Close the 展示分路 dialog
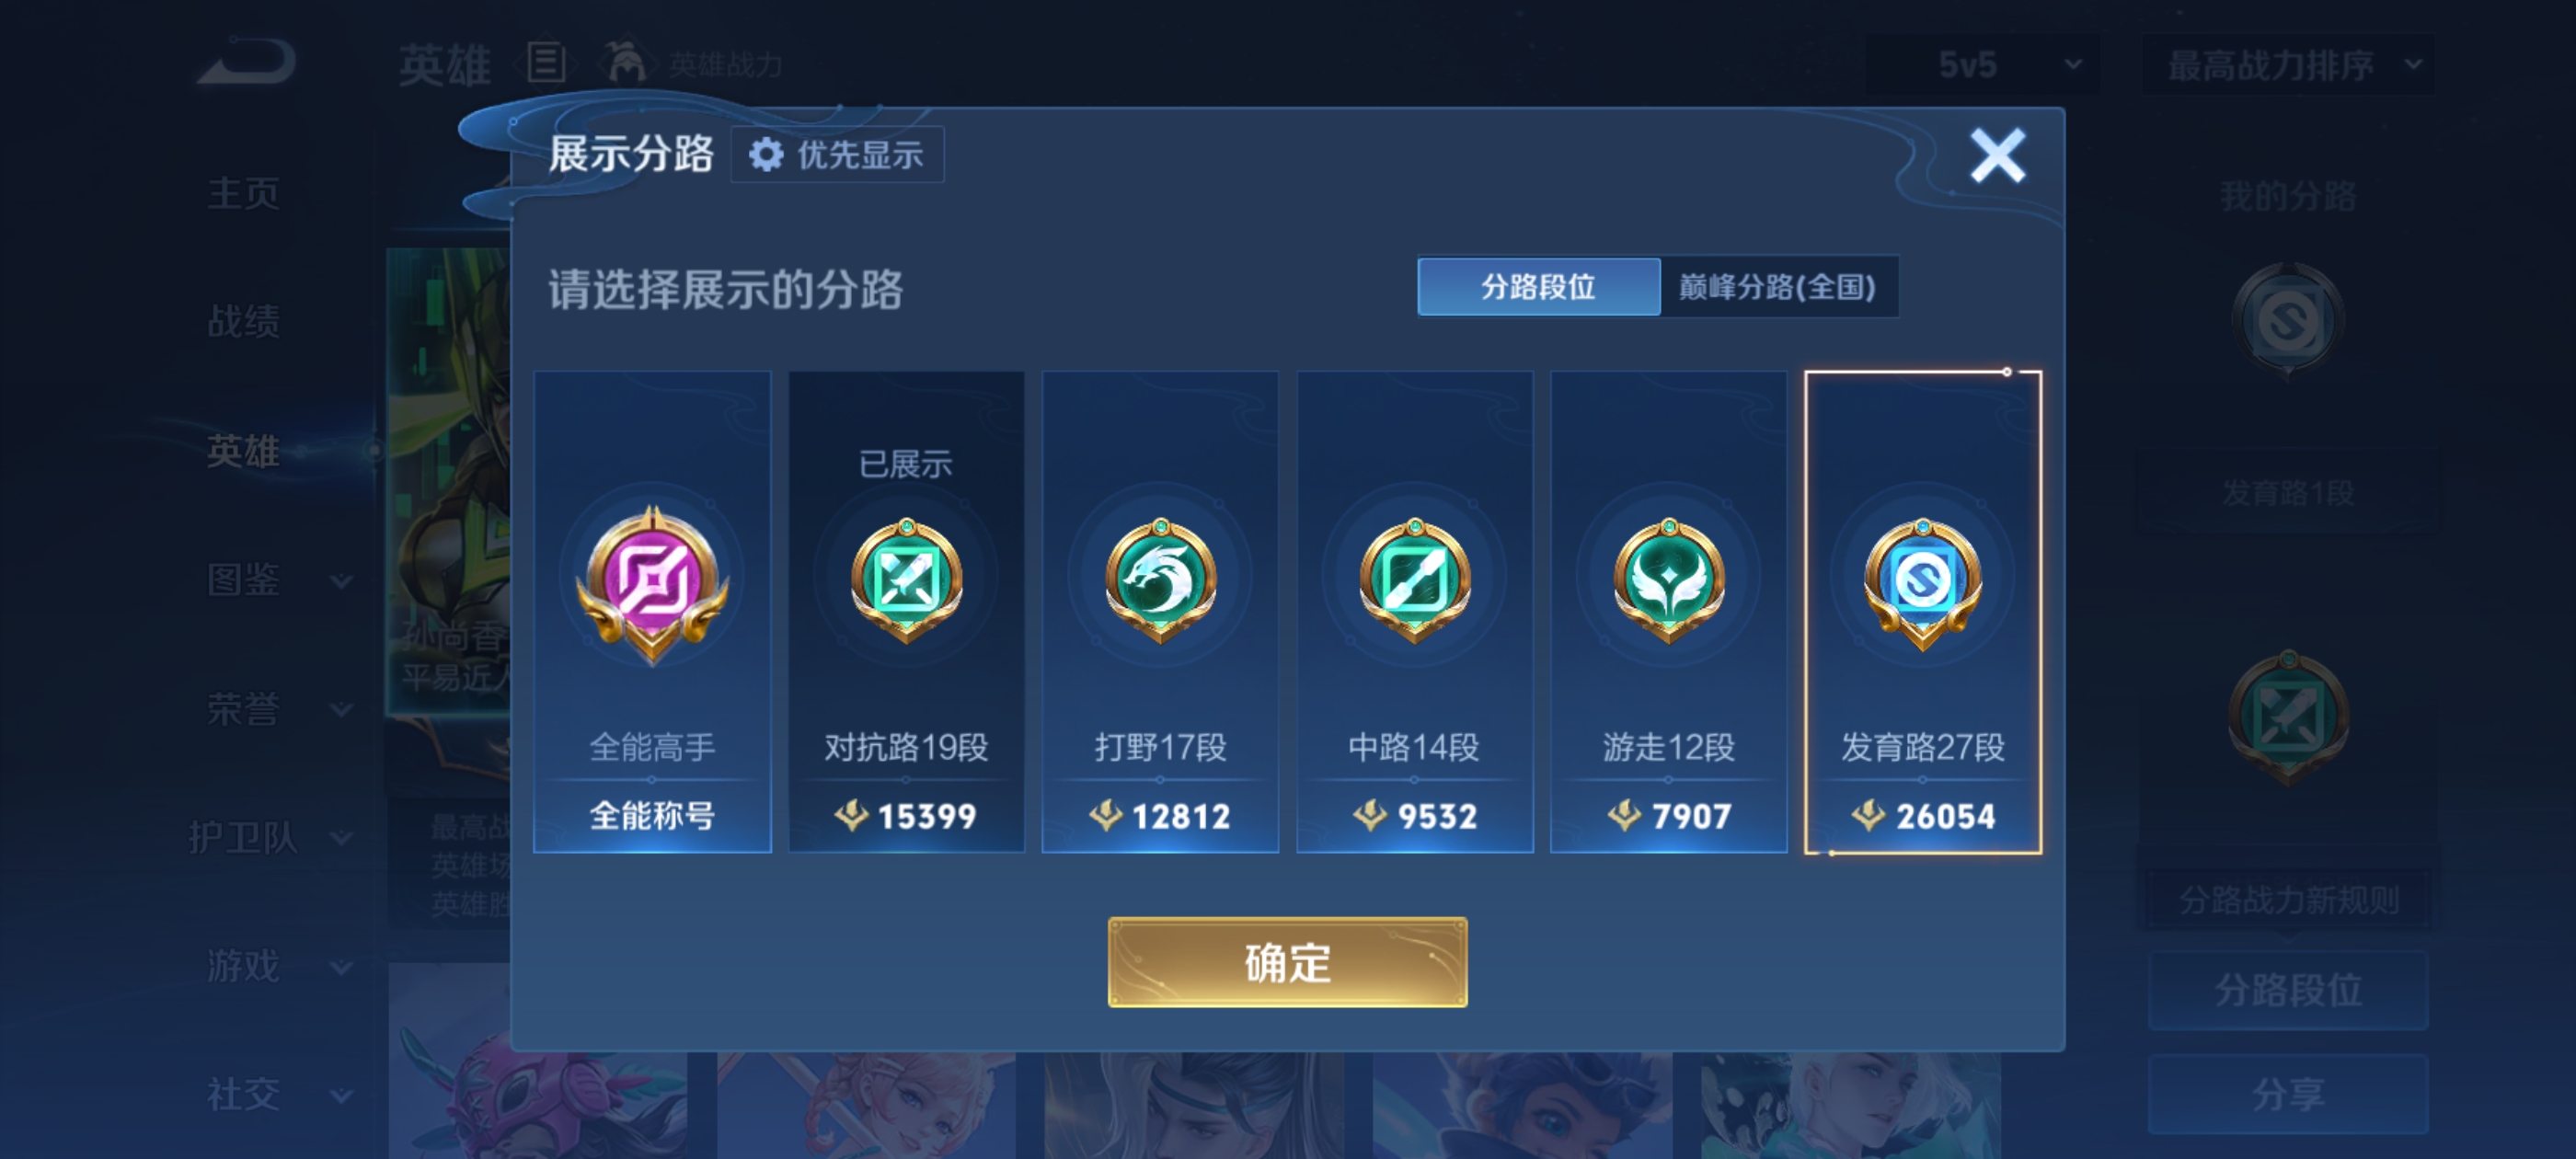This screenshot has width=2576, height=1159. point(1997,155)
